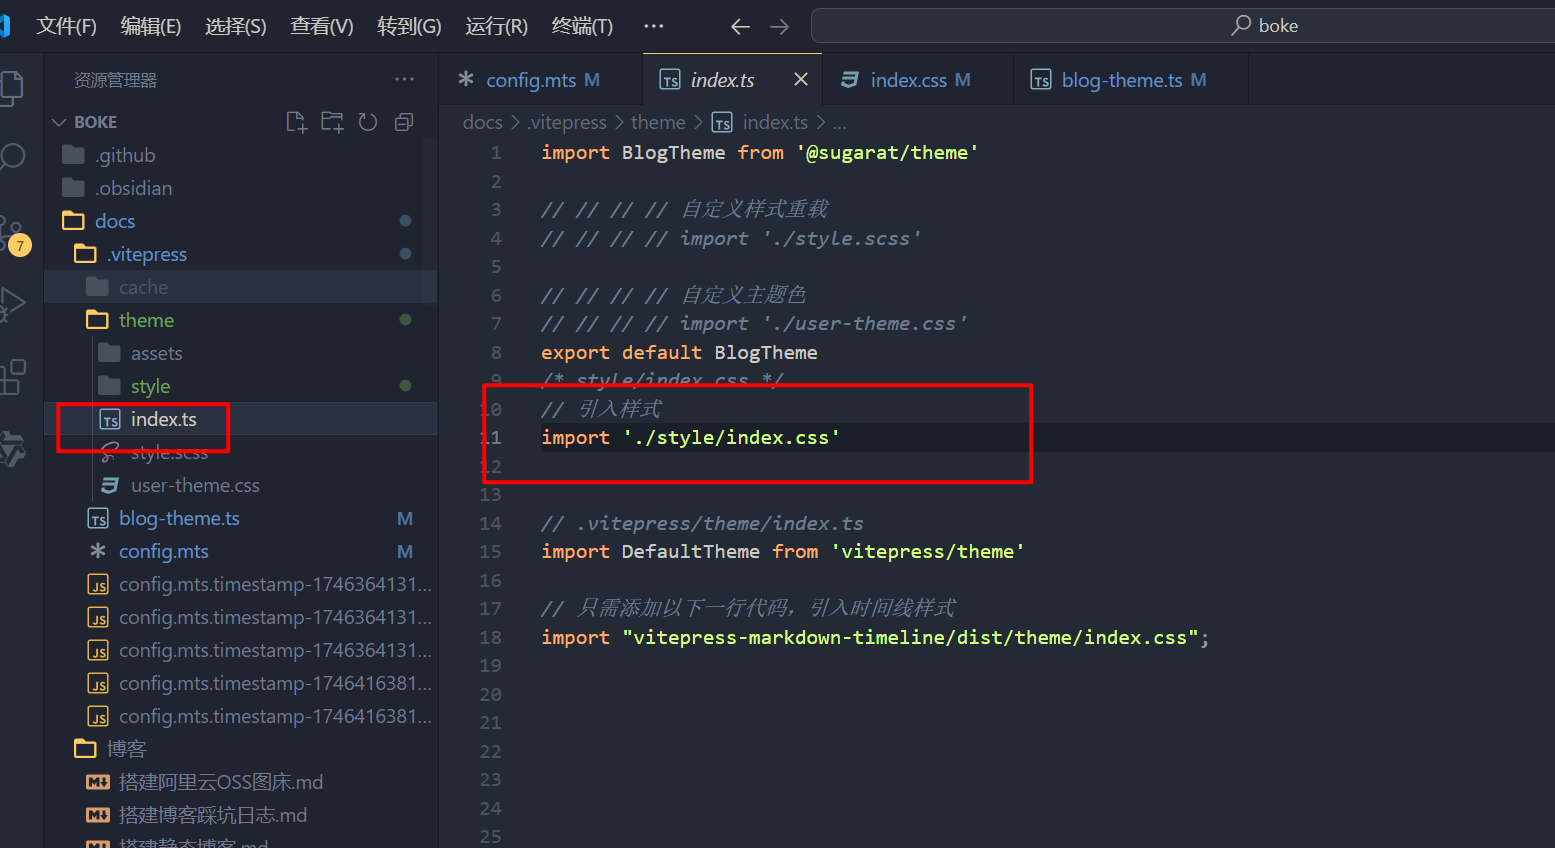Collapse the docs folder

(114, 221)
